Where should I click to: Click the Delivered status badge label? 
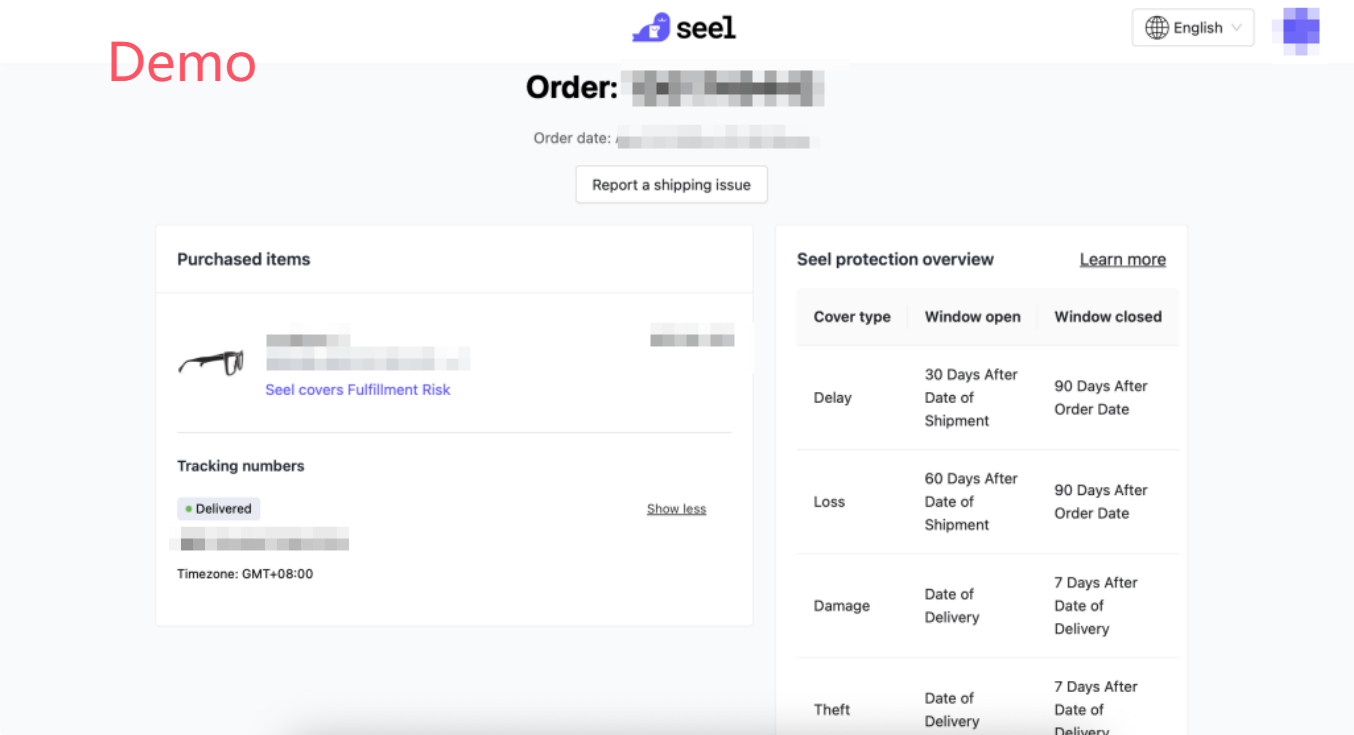point(223,509)
